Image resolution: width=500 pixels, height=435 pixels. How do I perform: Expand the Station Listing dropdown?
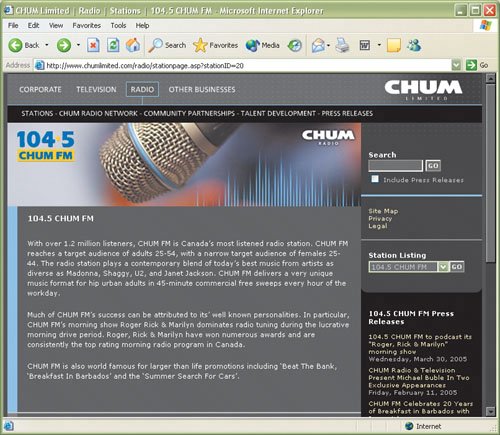(443, 267)
